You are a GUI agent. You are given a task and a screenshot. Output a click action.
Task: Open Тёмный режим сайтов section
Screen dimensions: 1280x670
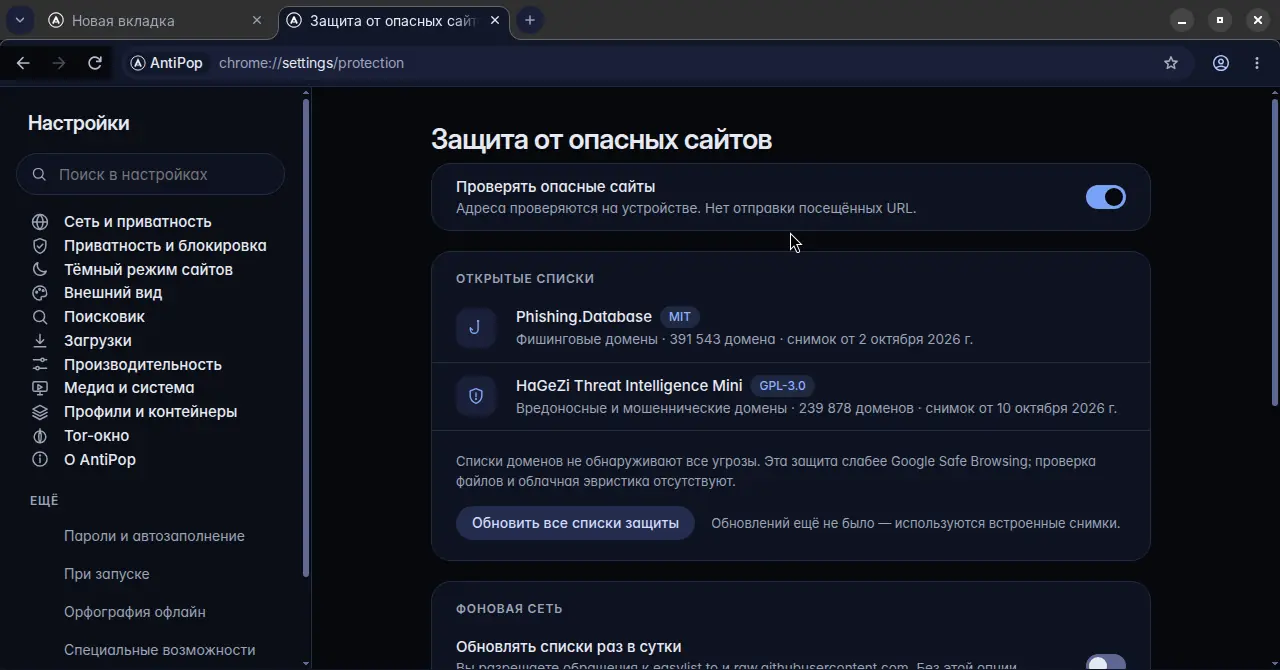point(148,269)
